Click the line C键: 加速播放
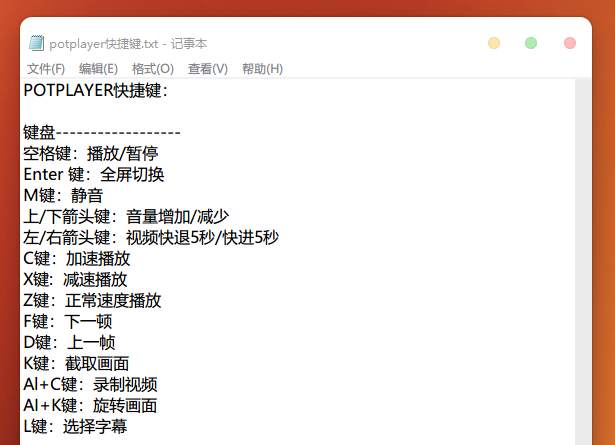615x445 pixels. pos(77,259)
